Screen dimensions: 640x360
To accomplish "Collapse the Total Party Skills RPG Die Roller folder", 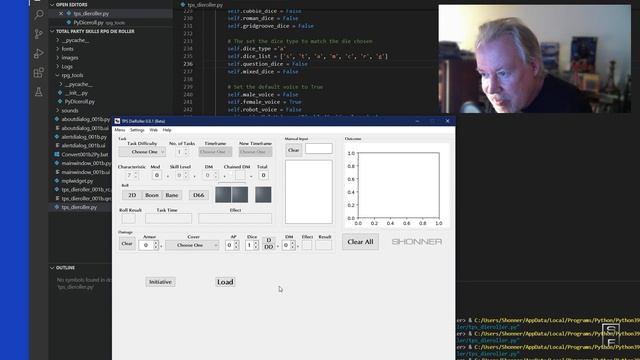I will (52, 31).
